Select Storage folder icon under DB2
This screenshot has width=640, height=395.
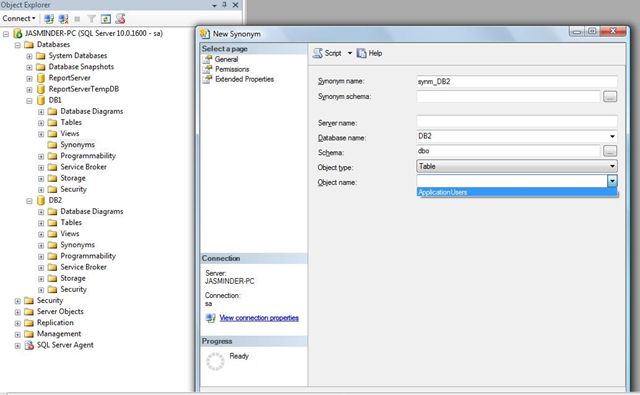52,278
